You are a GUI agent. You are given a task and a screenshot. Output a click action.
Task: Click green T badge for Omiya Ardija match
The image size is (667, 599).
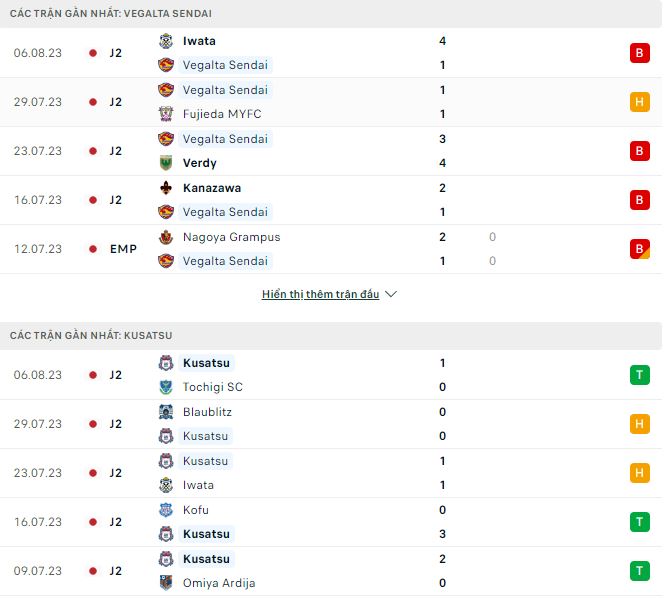pos(640,571)
